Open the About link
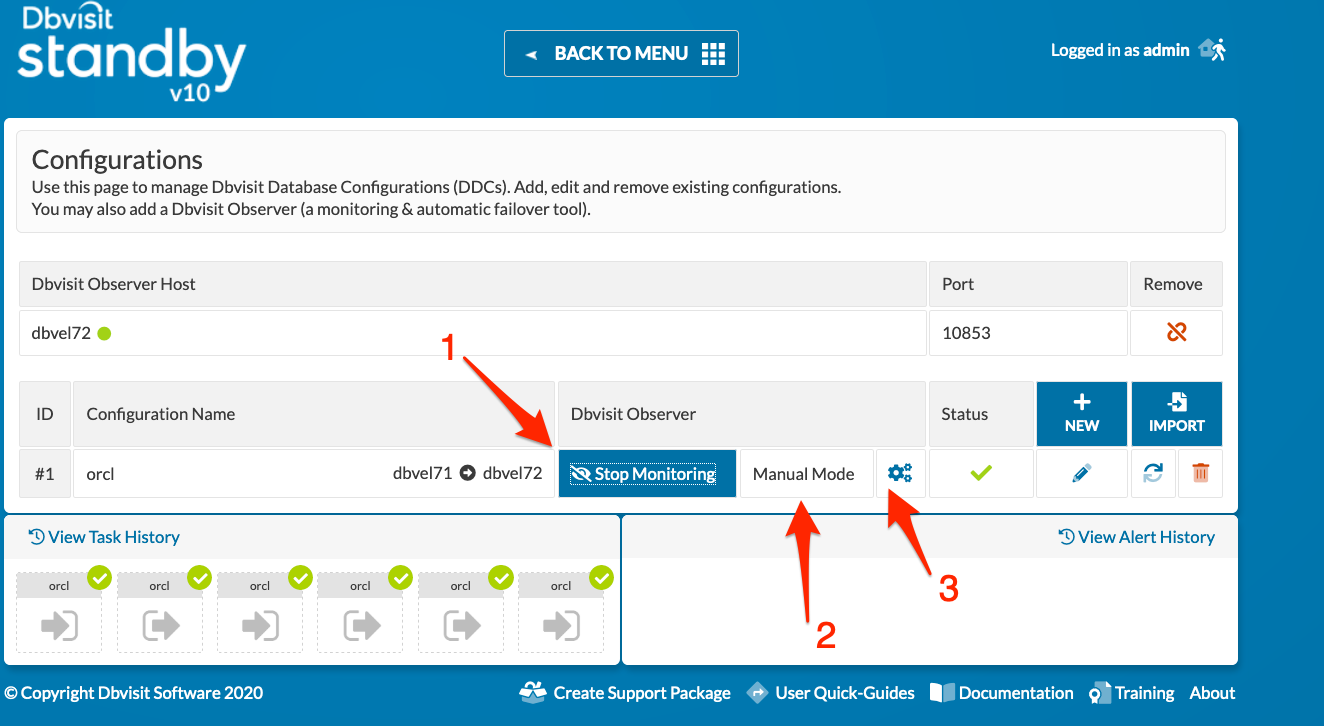The image size is (1324, 726). click(x=1212, y=693)
